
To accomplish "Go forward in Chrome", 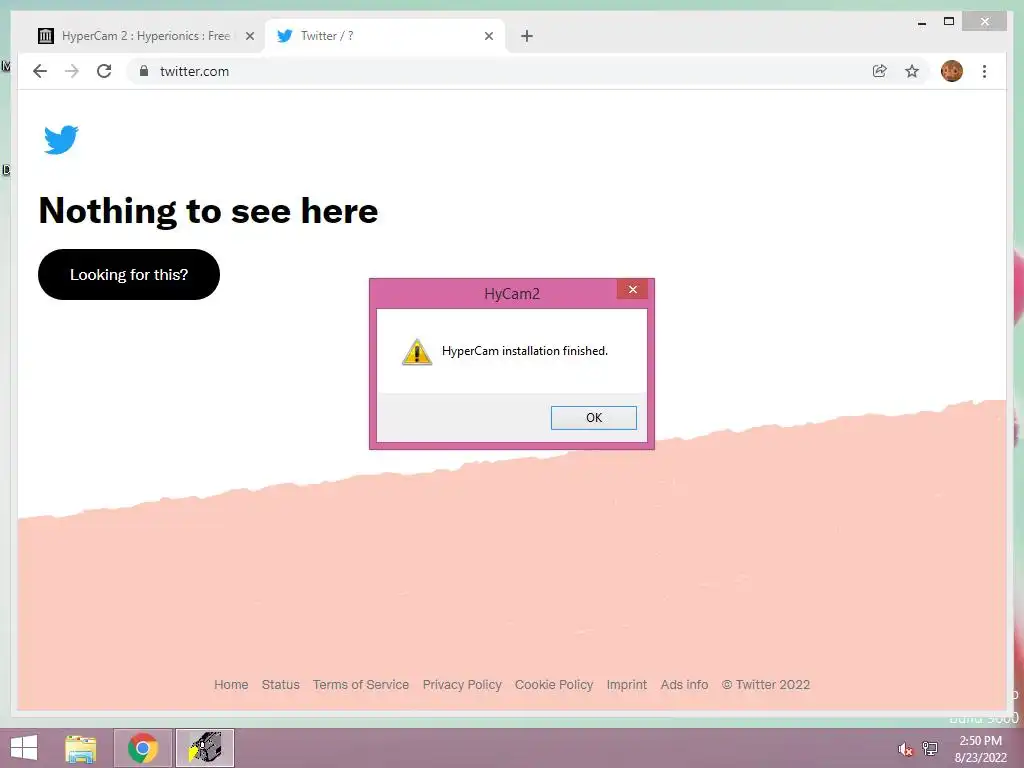I will pos(72,71).
